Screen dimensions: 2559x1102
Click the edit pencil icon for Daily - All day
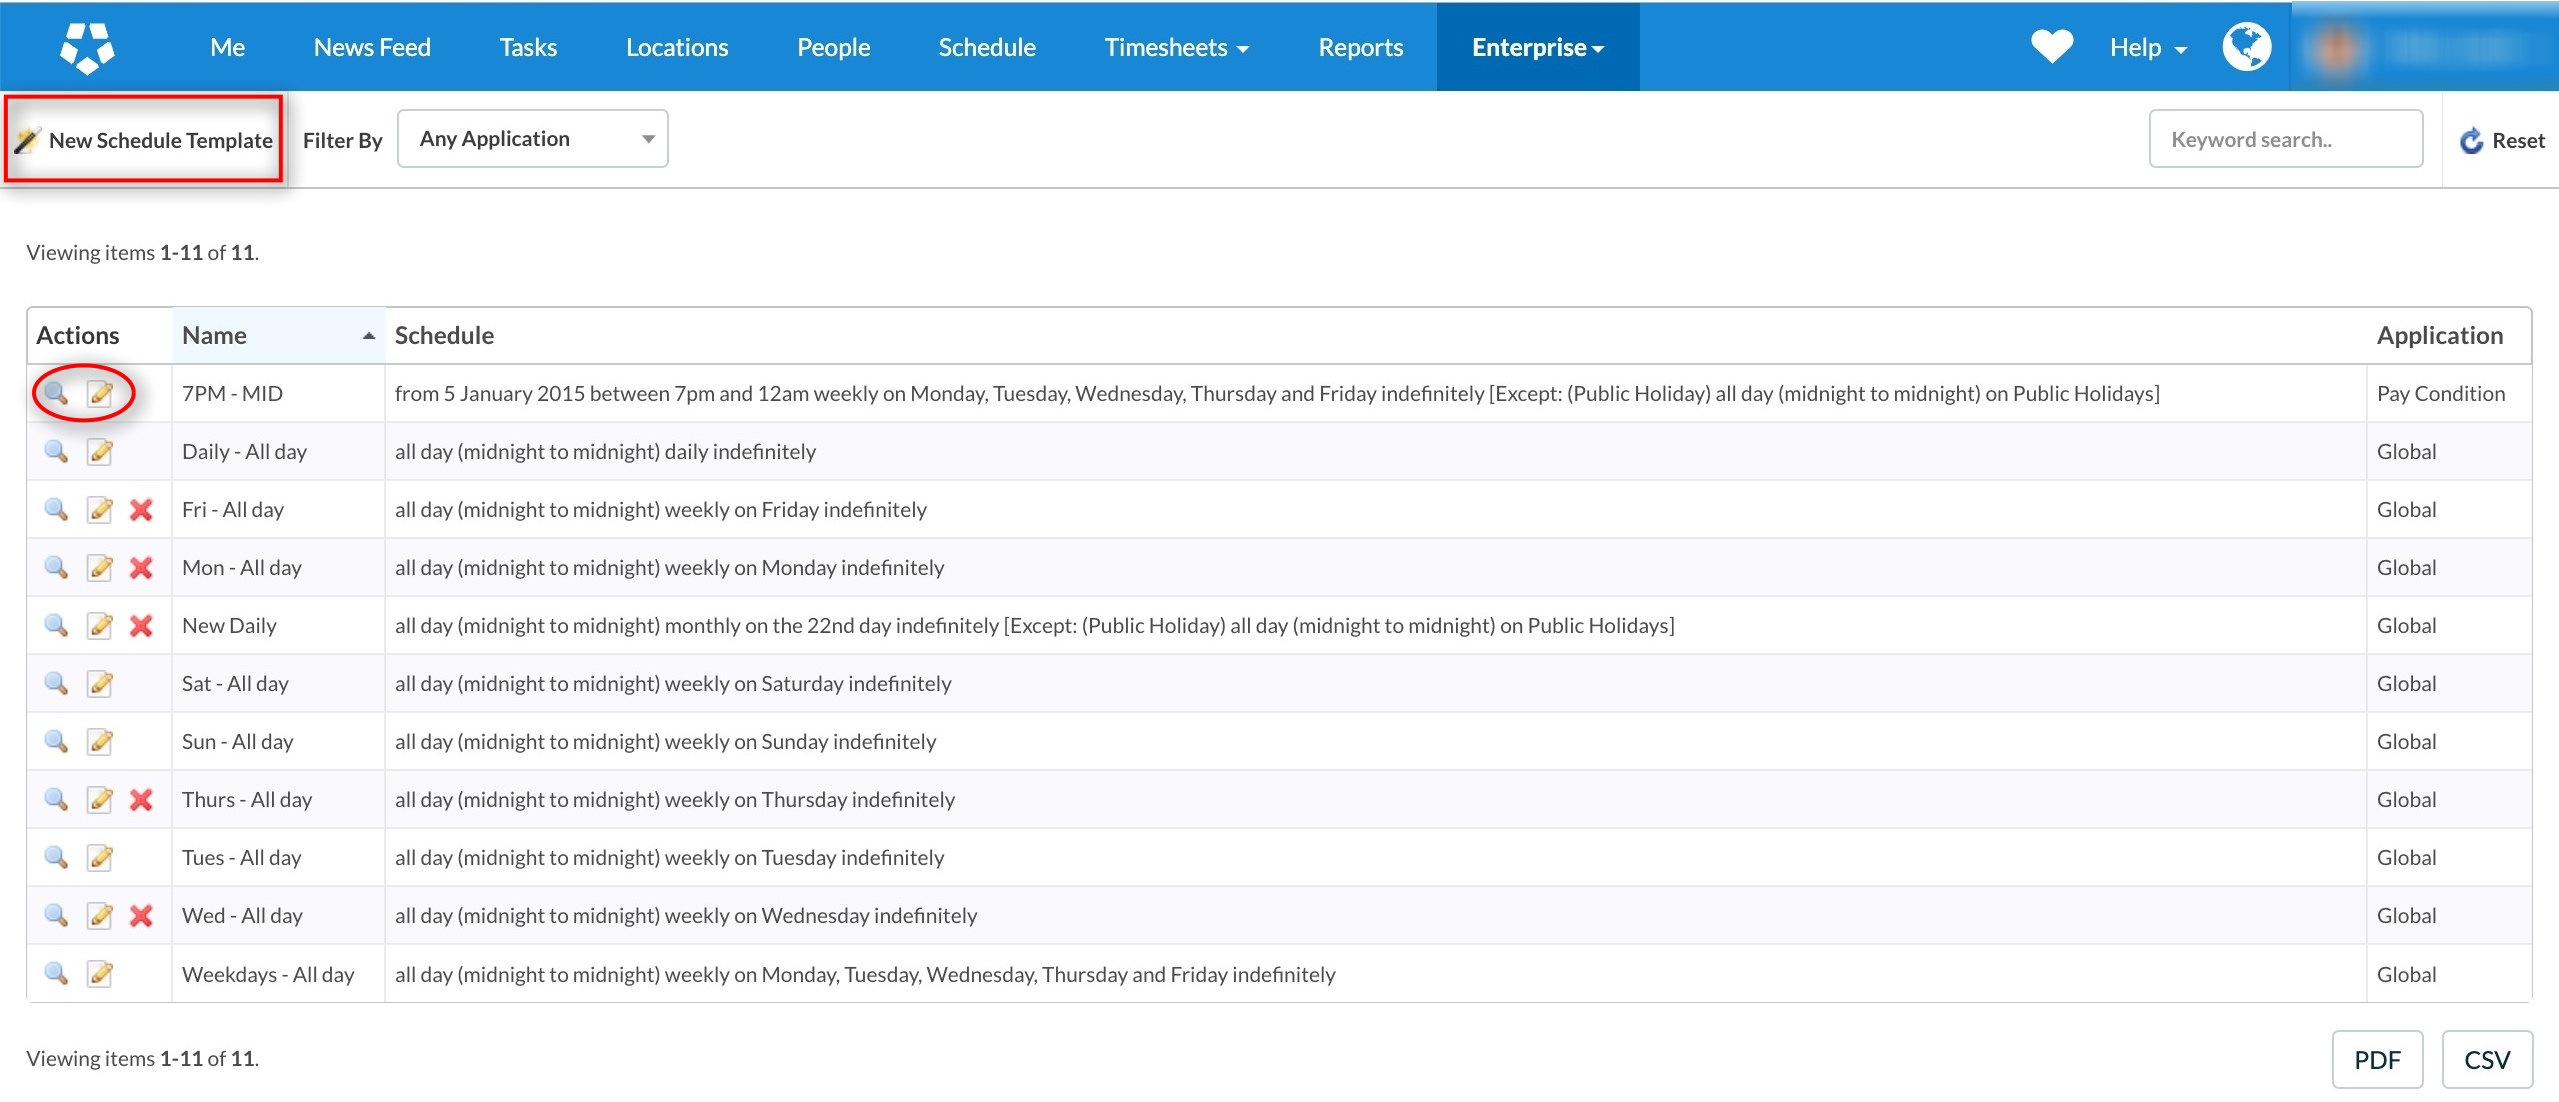pos(100,452)
